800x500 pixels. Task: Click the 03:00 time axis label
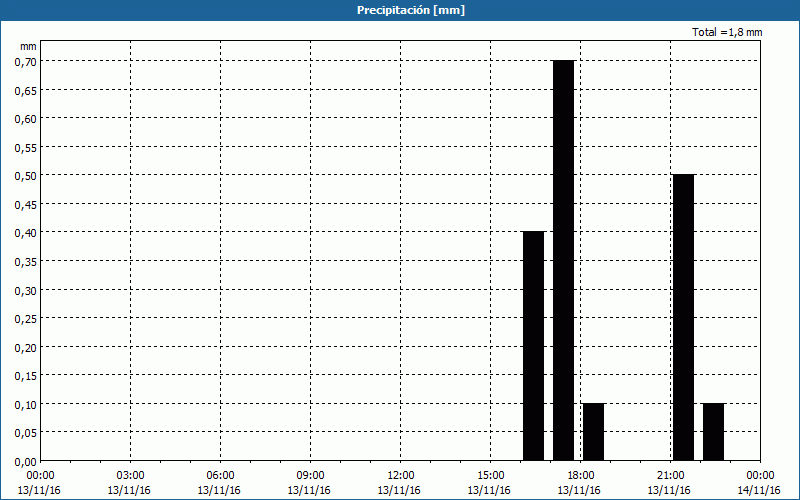[x=130, y=476]
